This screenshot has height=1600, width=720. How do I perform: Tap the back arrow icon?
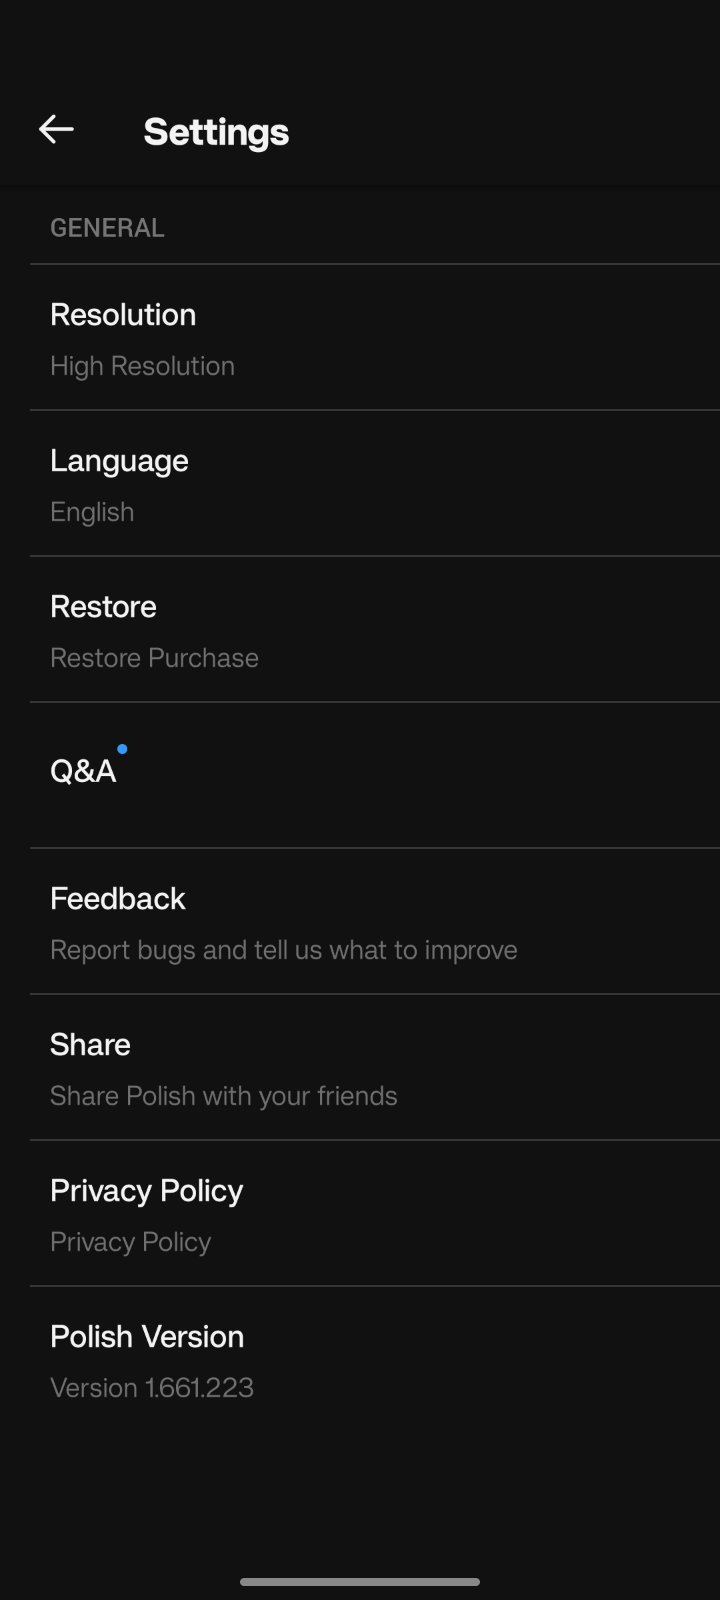pos(56,130)
